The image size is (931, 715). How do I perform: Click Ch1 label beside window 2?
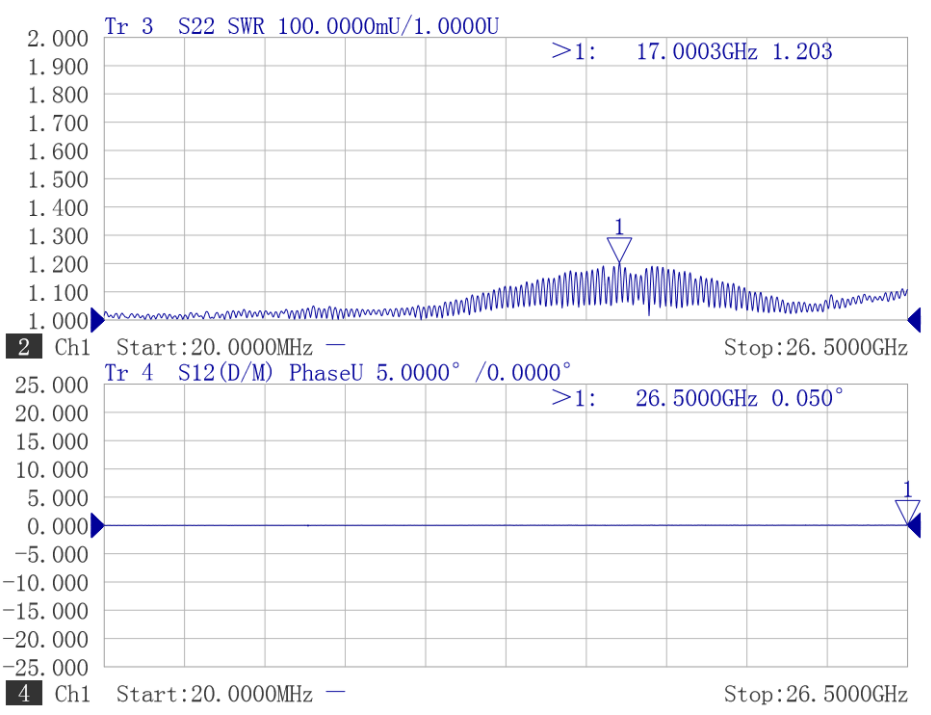[72, 347]
